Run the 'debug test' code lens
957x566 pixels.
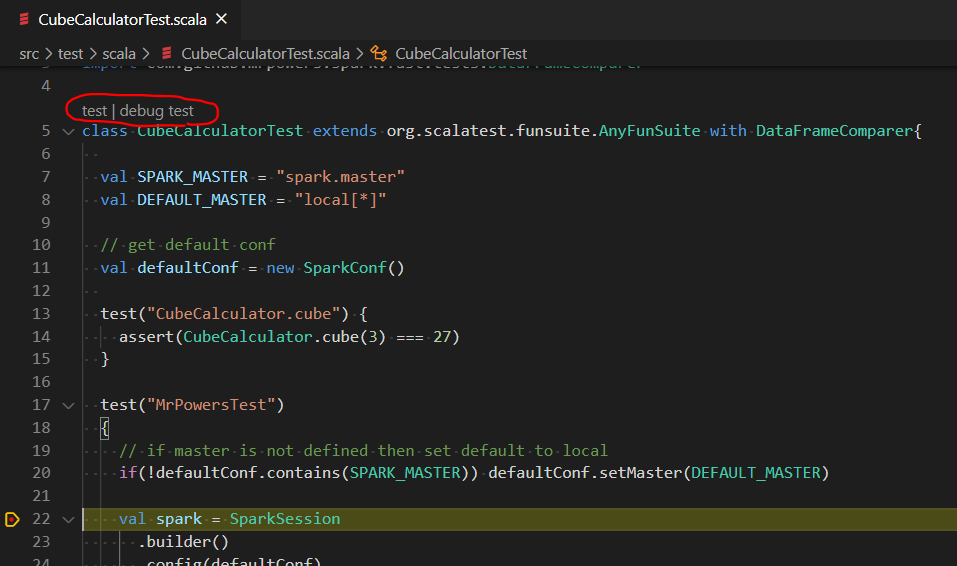click(x=156, y=111)
